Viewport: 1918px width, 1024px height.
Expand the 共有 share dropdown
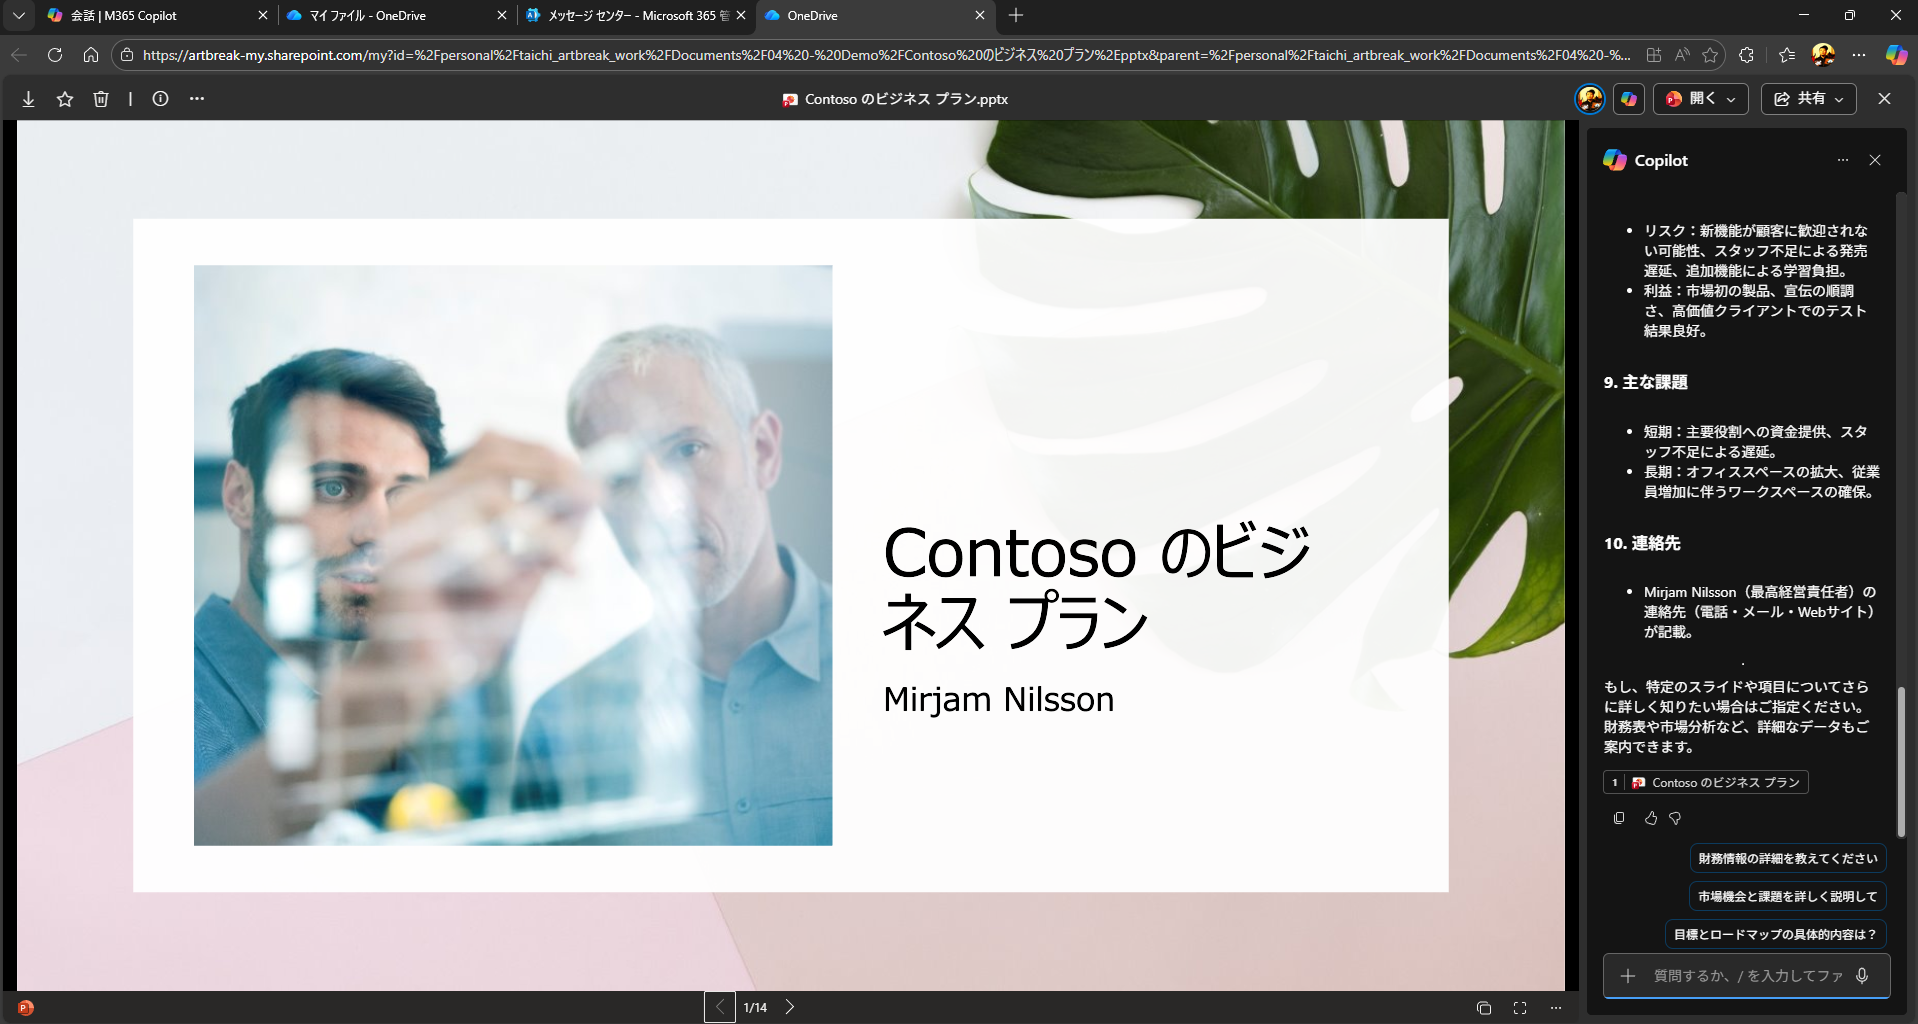[1838, 99]
